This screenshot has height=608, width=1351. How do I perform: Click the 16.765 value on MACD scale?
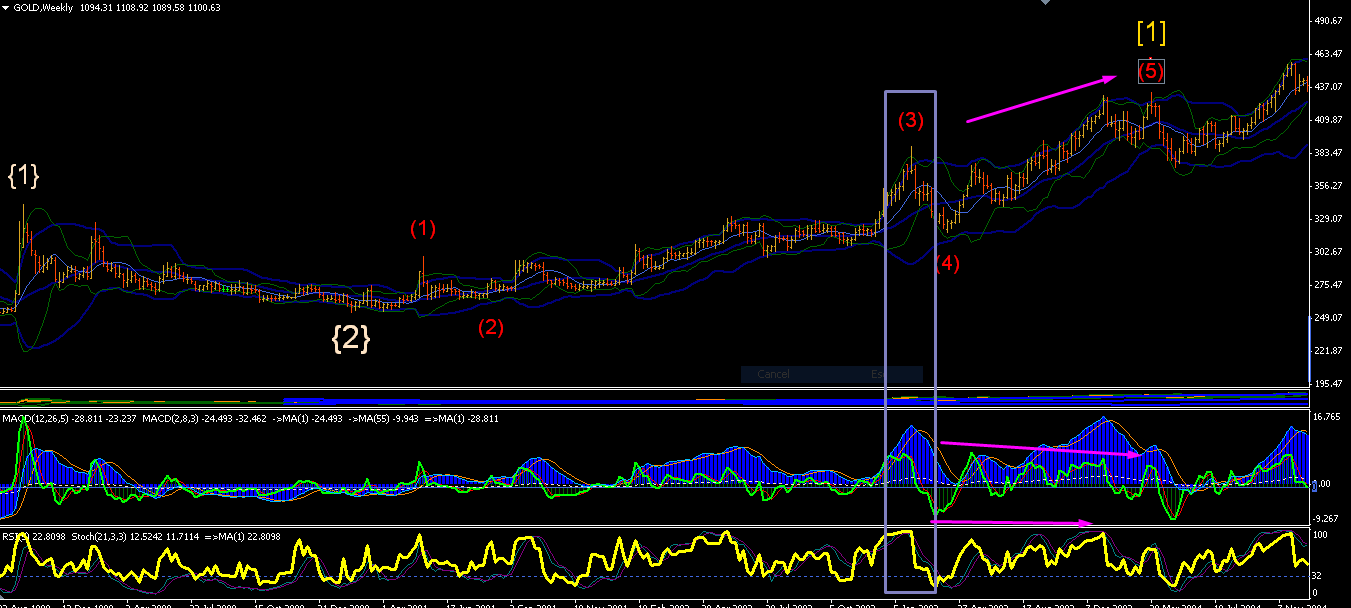click(1326, 416)
